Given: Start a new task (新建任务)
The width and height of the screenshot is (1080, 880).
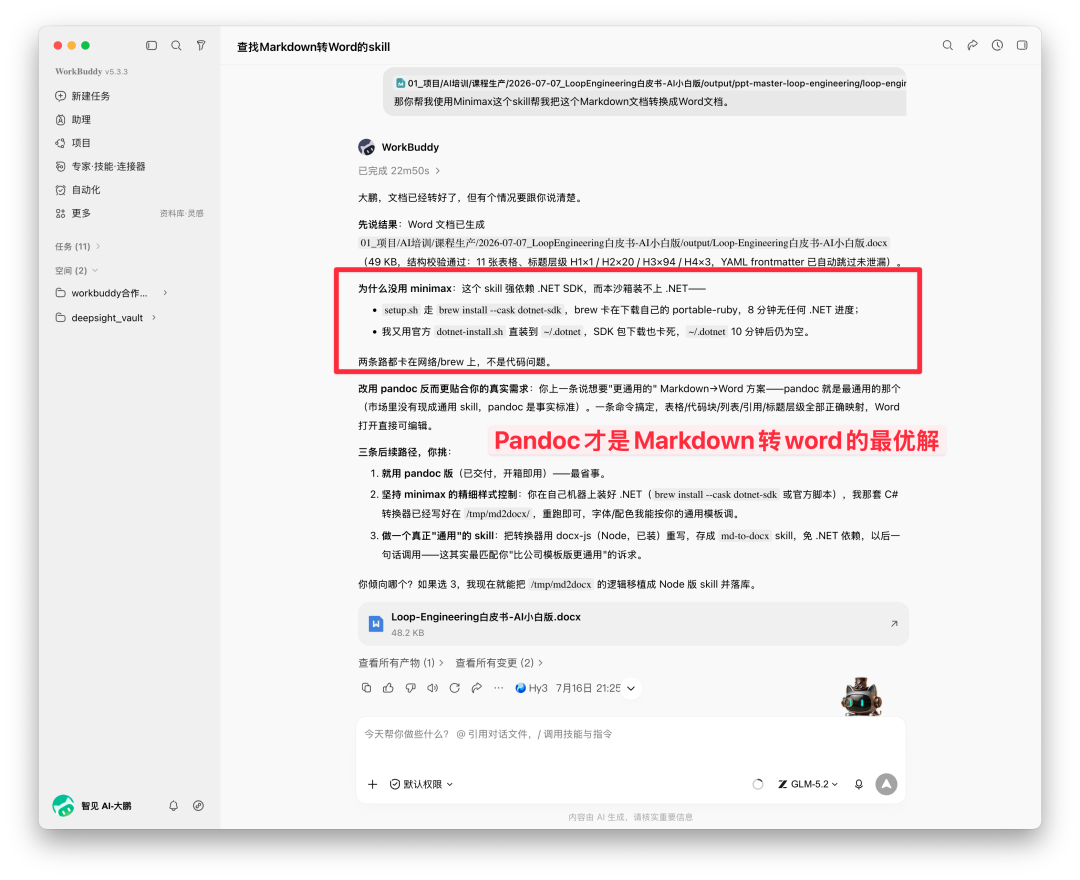Looking at the screenshot, I should [x=83, y=96].
